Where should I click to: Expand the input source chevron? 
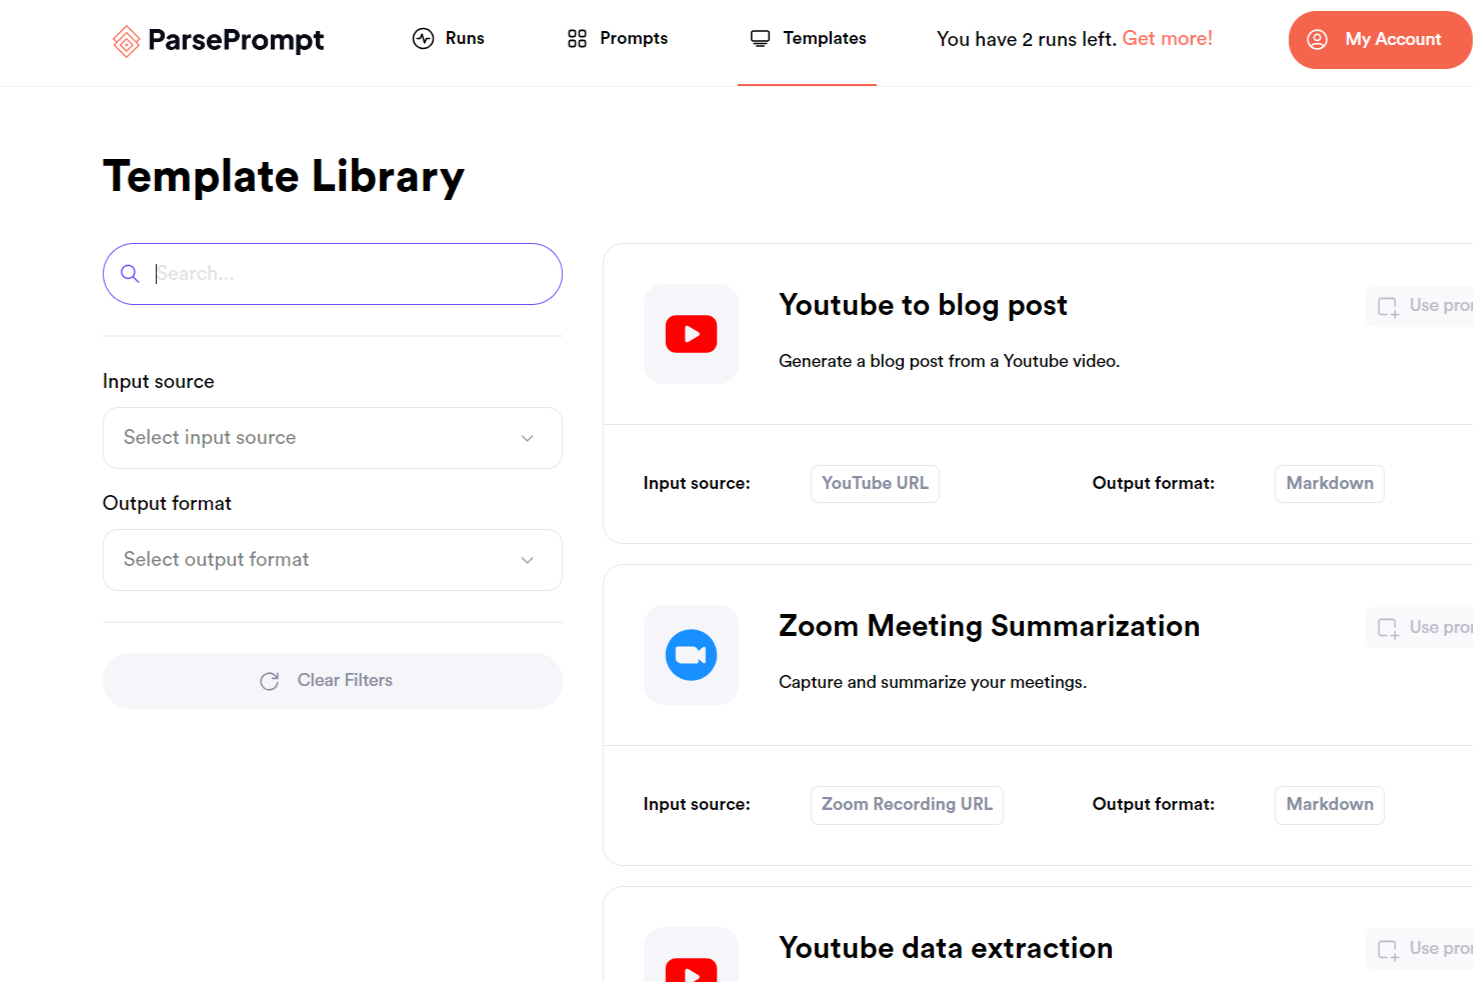click(x=527, y=438)
